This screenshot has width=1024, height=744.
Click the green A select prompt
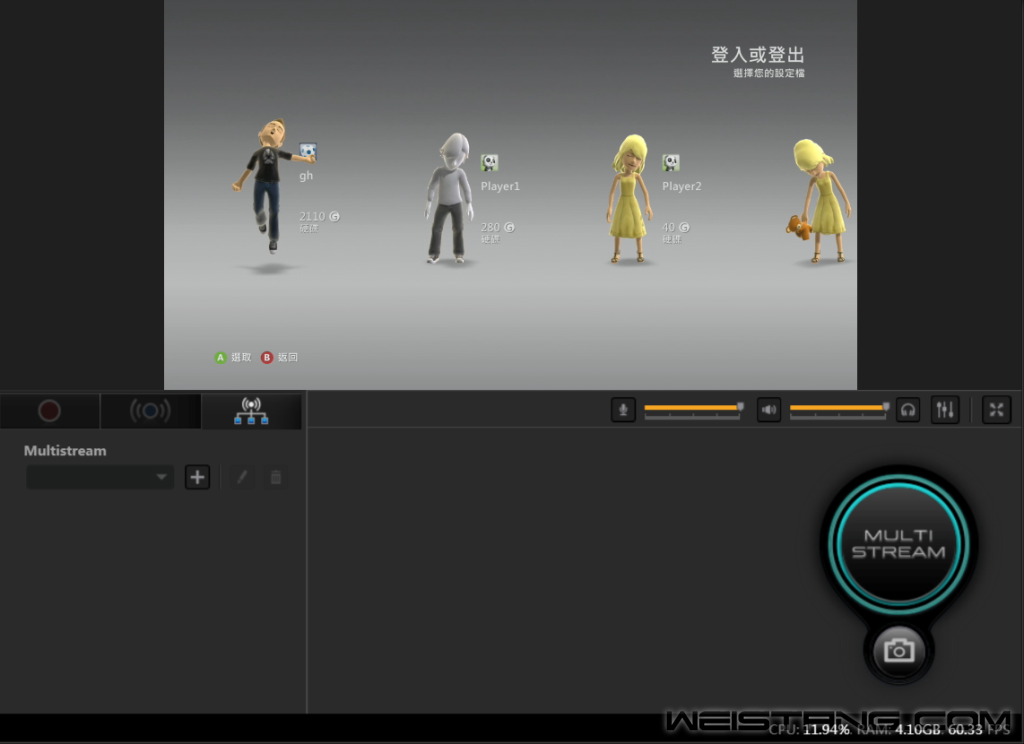tap(232, 357)
